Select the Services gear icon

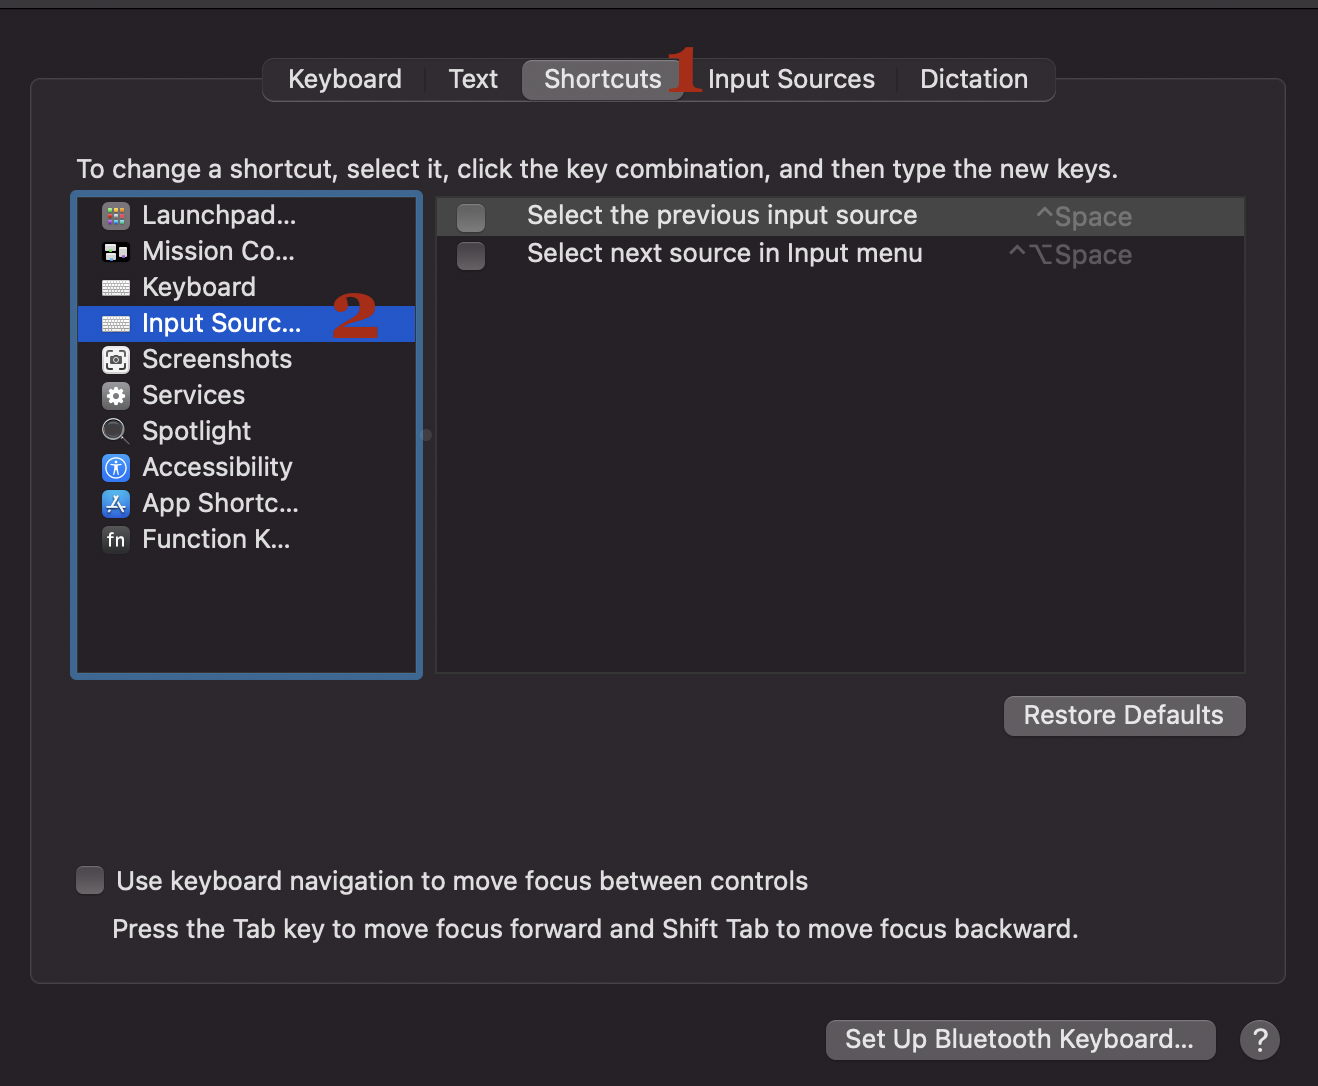click(x=116, y=396)
